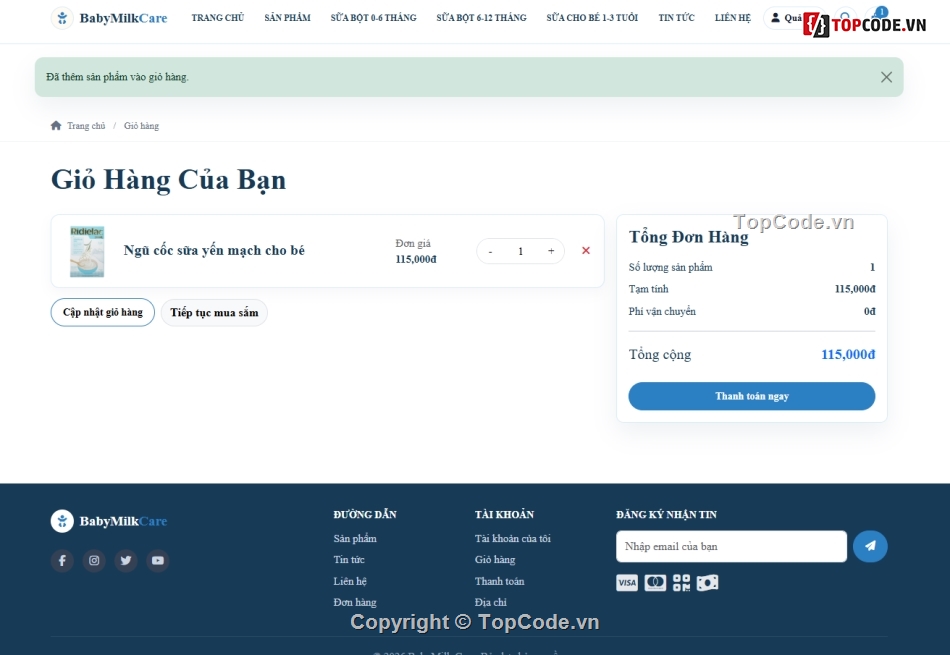Go to SỮA BỘT 0-6 THÁNG category
The height and width of the screenshot is (655, 950).
[x=373, y=18]
